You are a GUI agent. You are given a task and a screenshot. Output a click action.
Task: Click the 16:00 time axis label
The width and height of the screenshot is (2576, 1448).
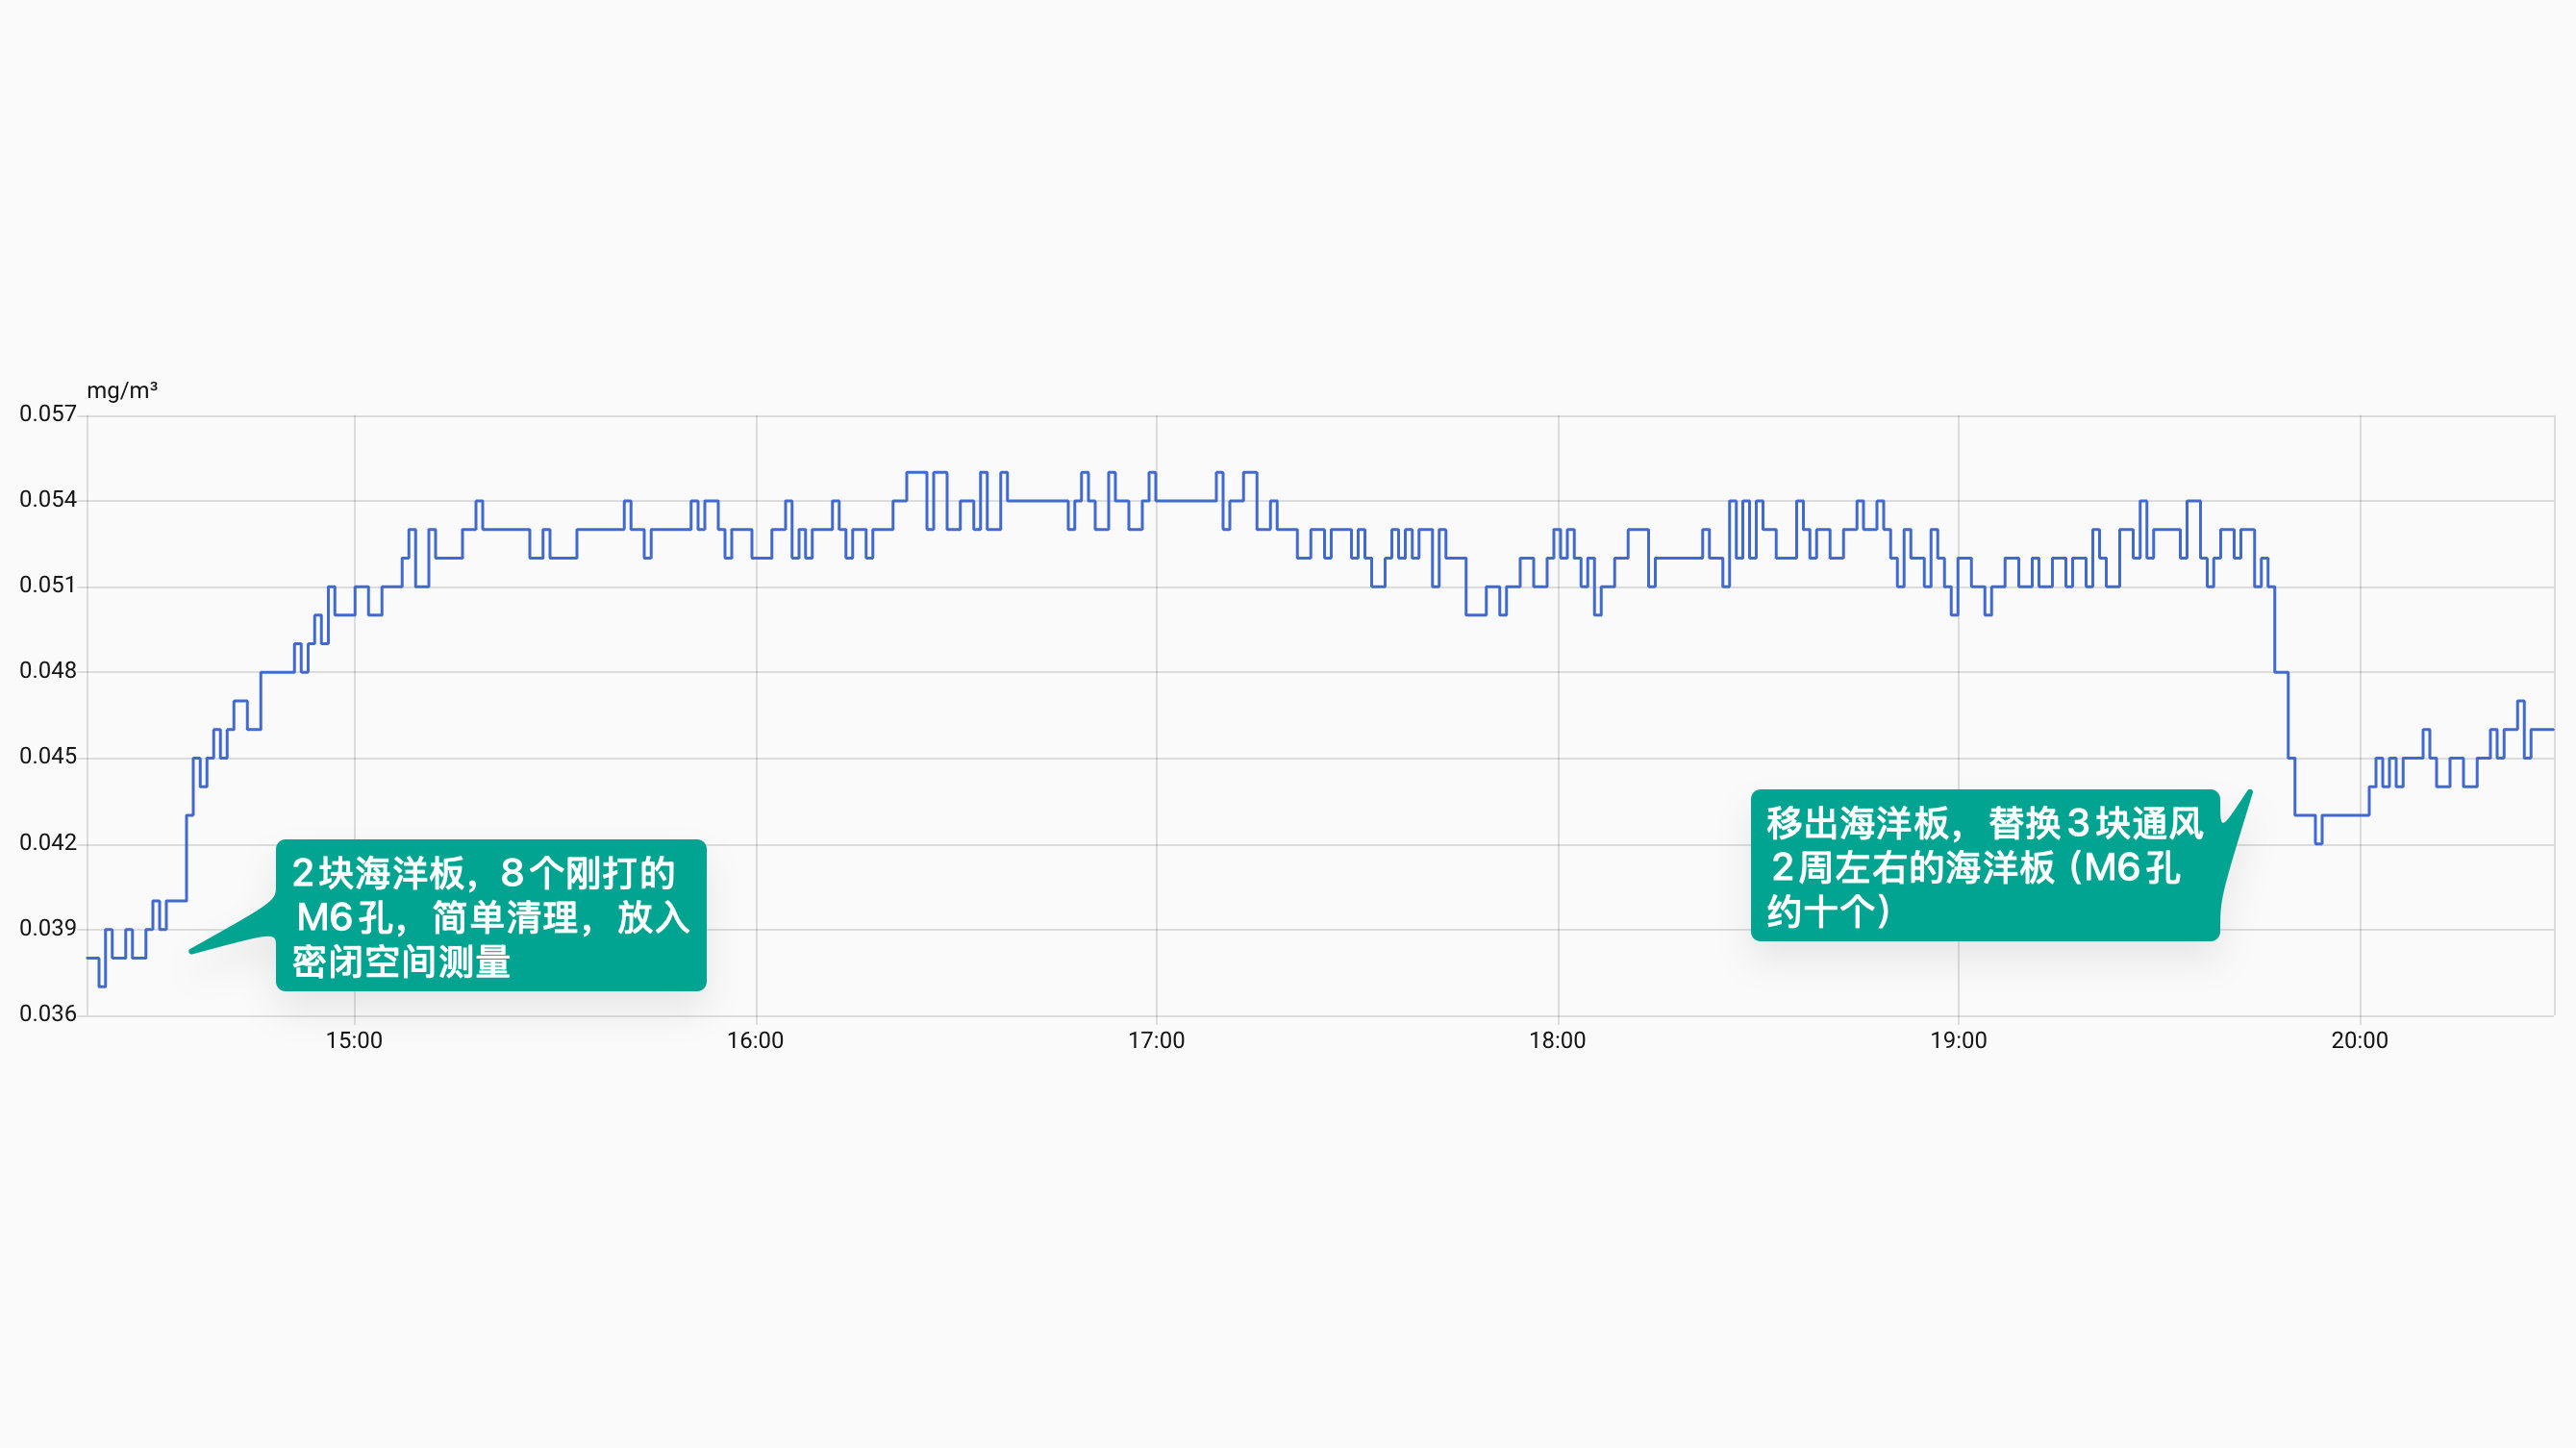755,1040
